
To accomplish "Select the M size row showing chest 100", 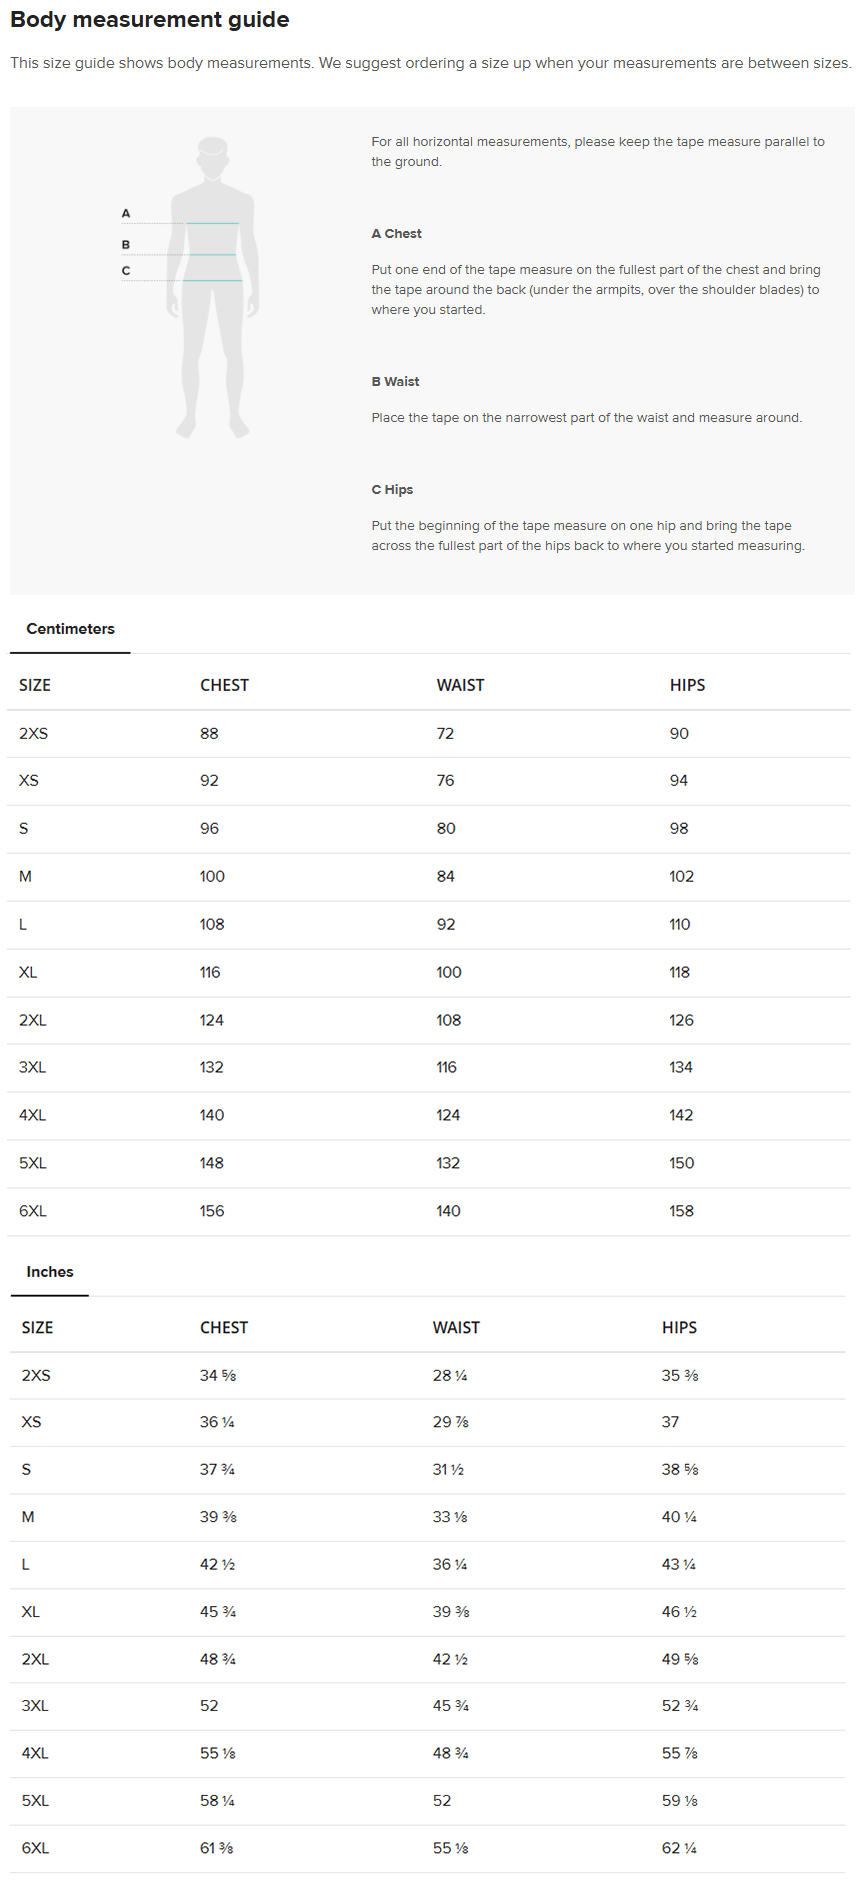I will (x=429, y=877).
